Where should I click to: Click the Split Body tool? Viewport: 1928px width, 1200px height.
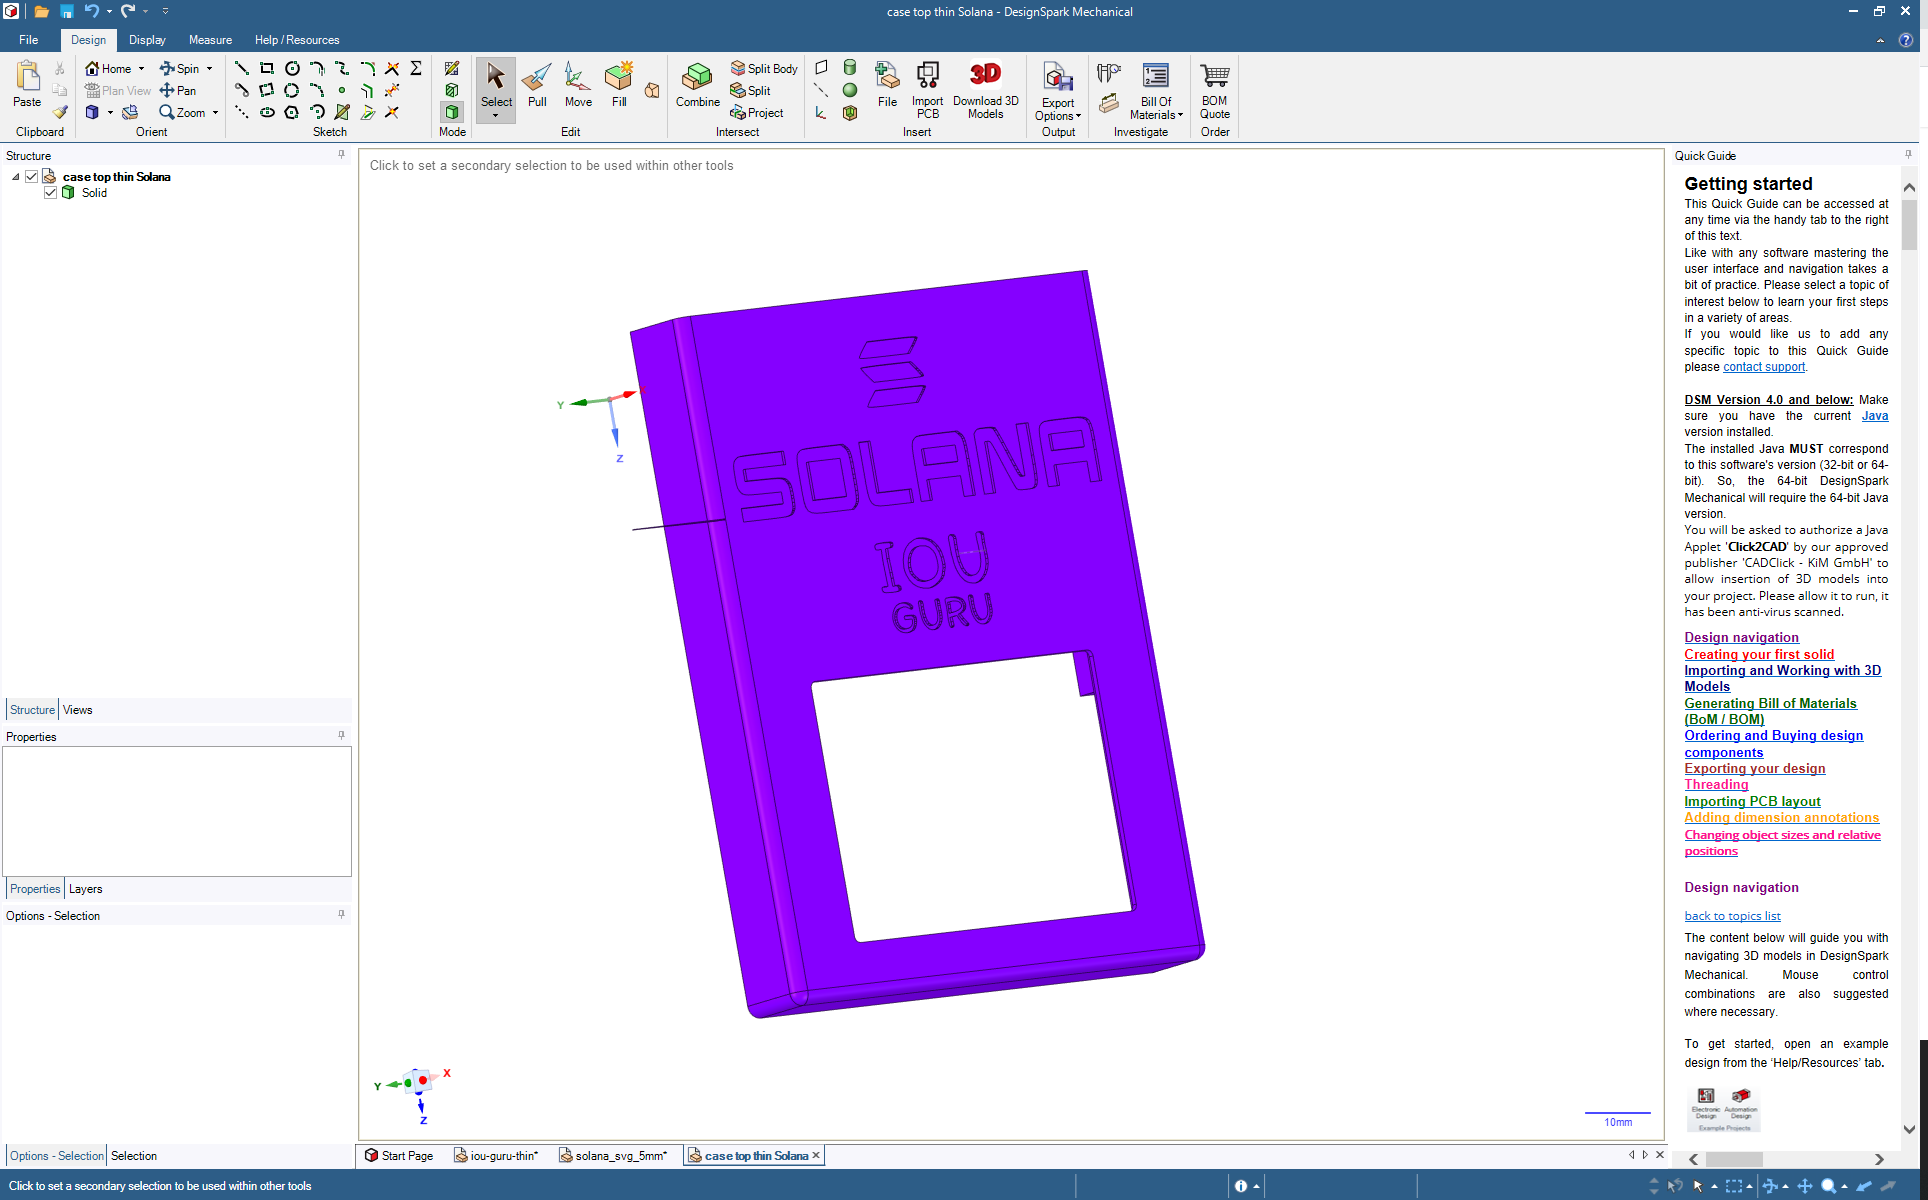coord(764,68)
